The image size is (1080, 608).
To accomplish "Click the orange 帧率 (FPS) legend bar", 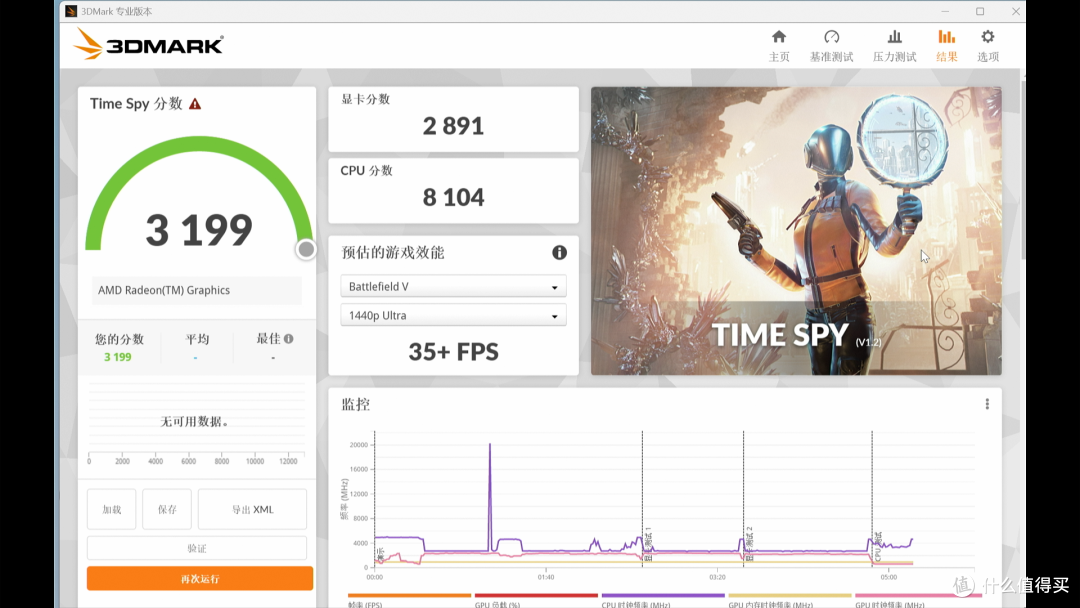I will pyautogui.click(x=409, y=596).
